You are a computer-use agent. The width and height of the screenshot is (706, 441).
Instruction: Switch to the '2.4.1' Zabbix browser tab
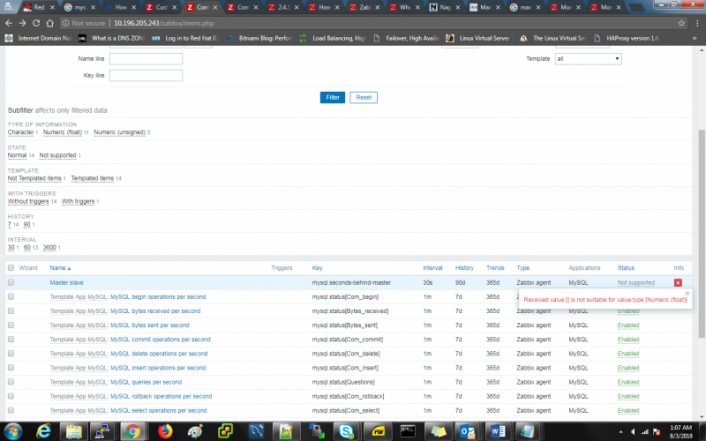(x=283, y=7)
